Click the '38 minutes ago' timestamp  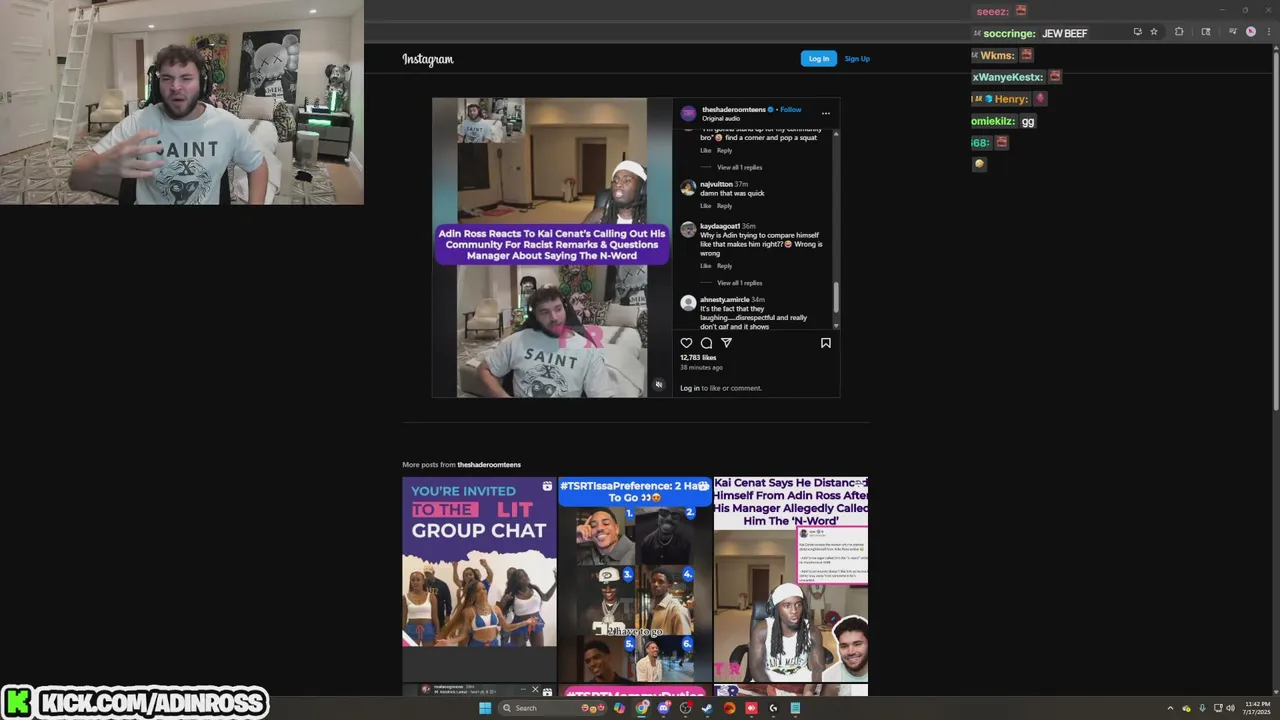click(x=701, y=367)
